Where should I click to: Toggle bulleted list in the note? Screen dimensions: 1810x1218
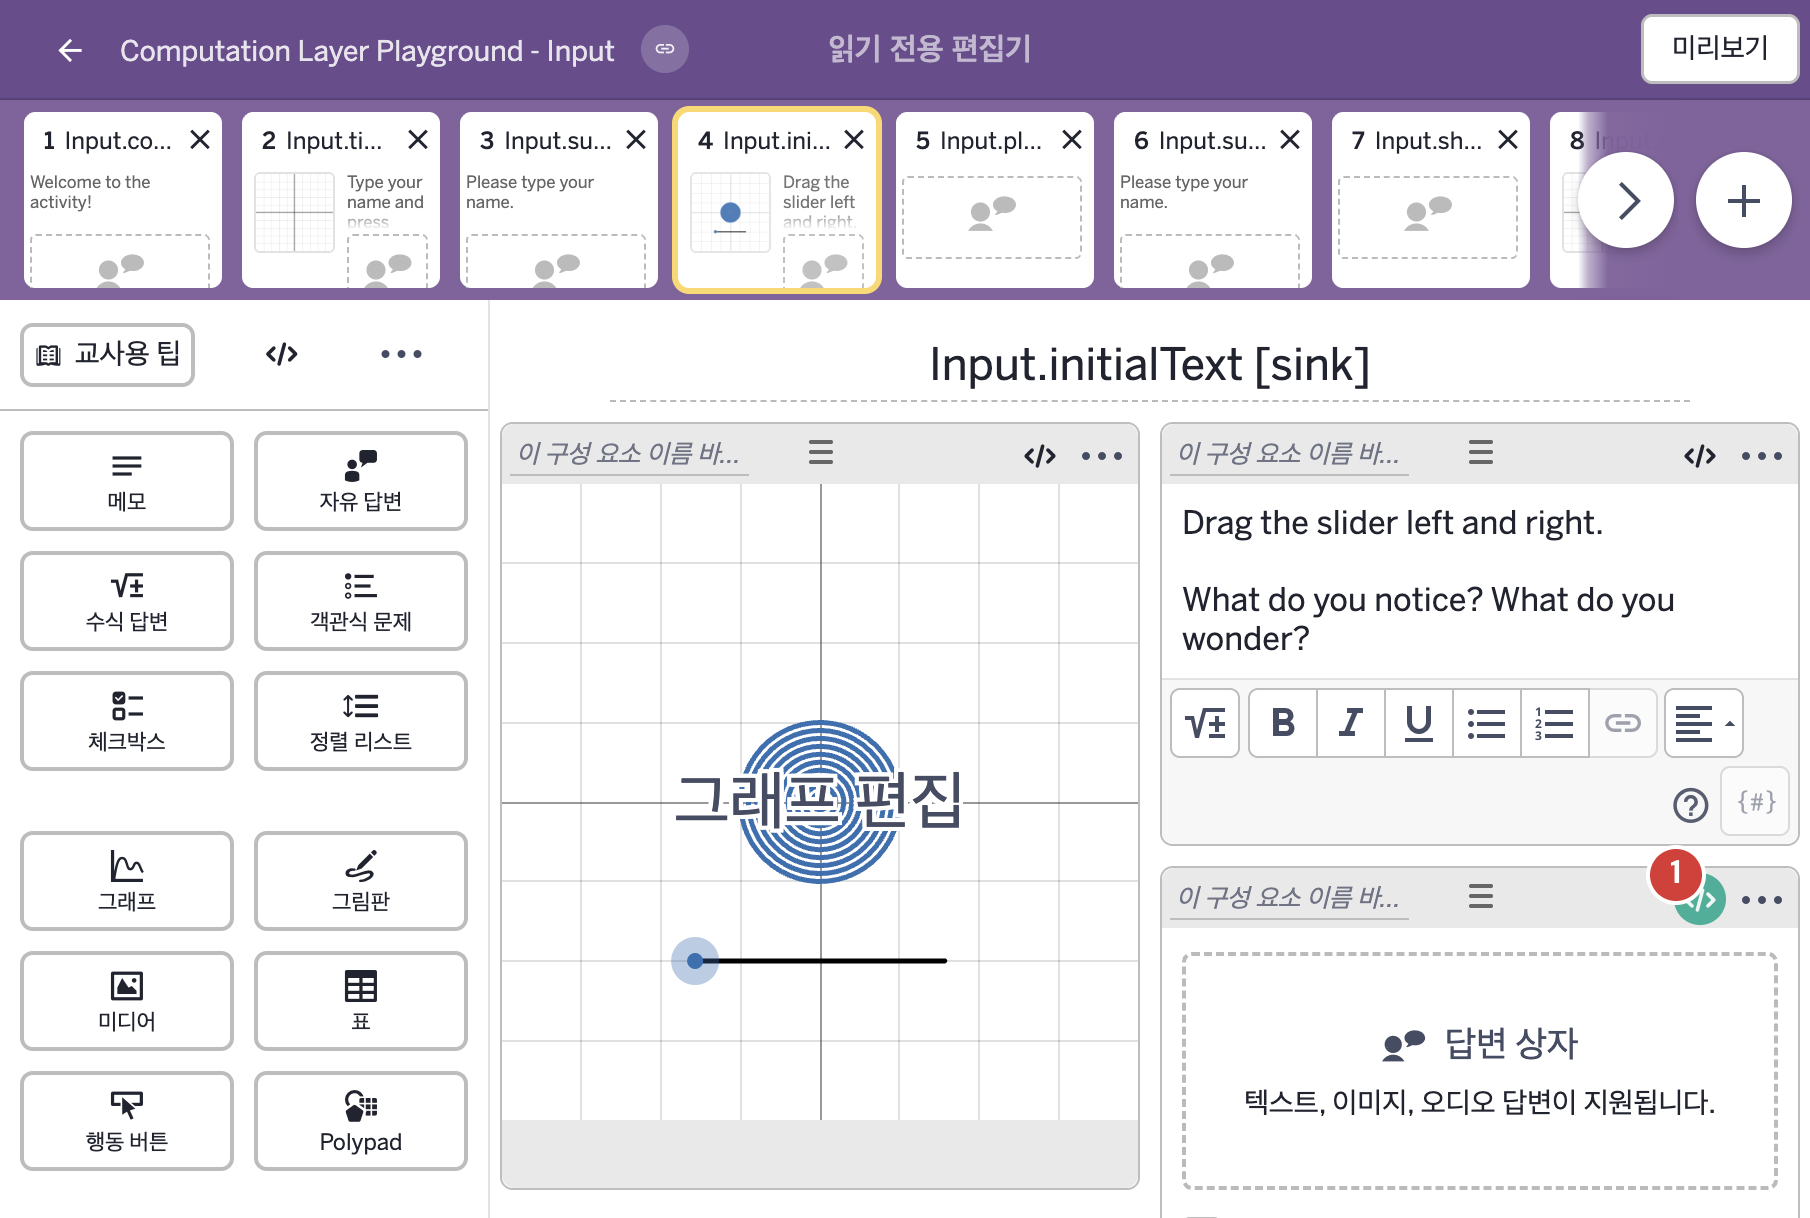tap(1487, 723)
